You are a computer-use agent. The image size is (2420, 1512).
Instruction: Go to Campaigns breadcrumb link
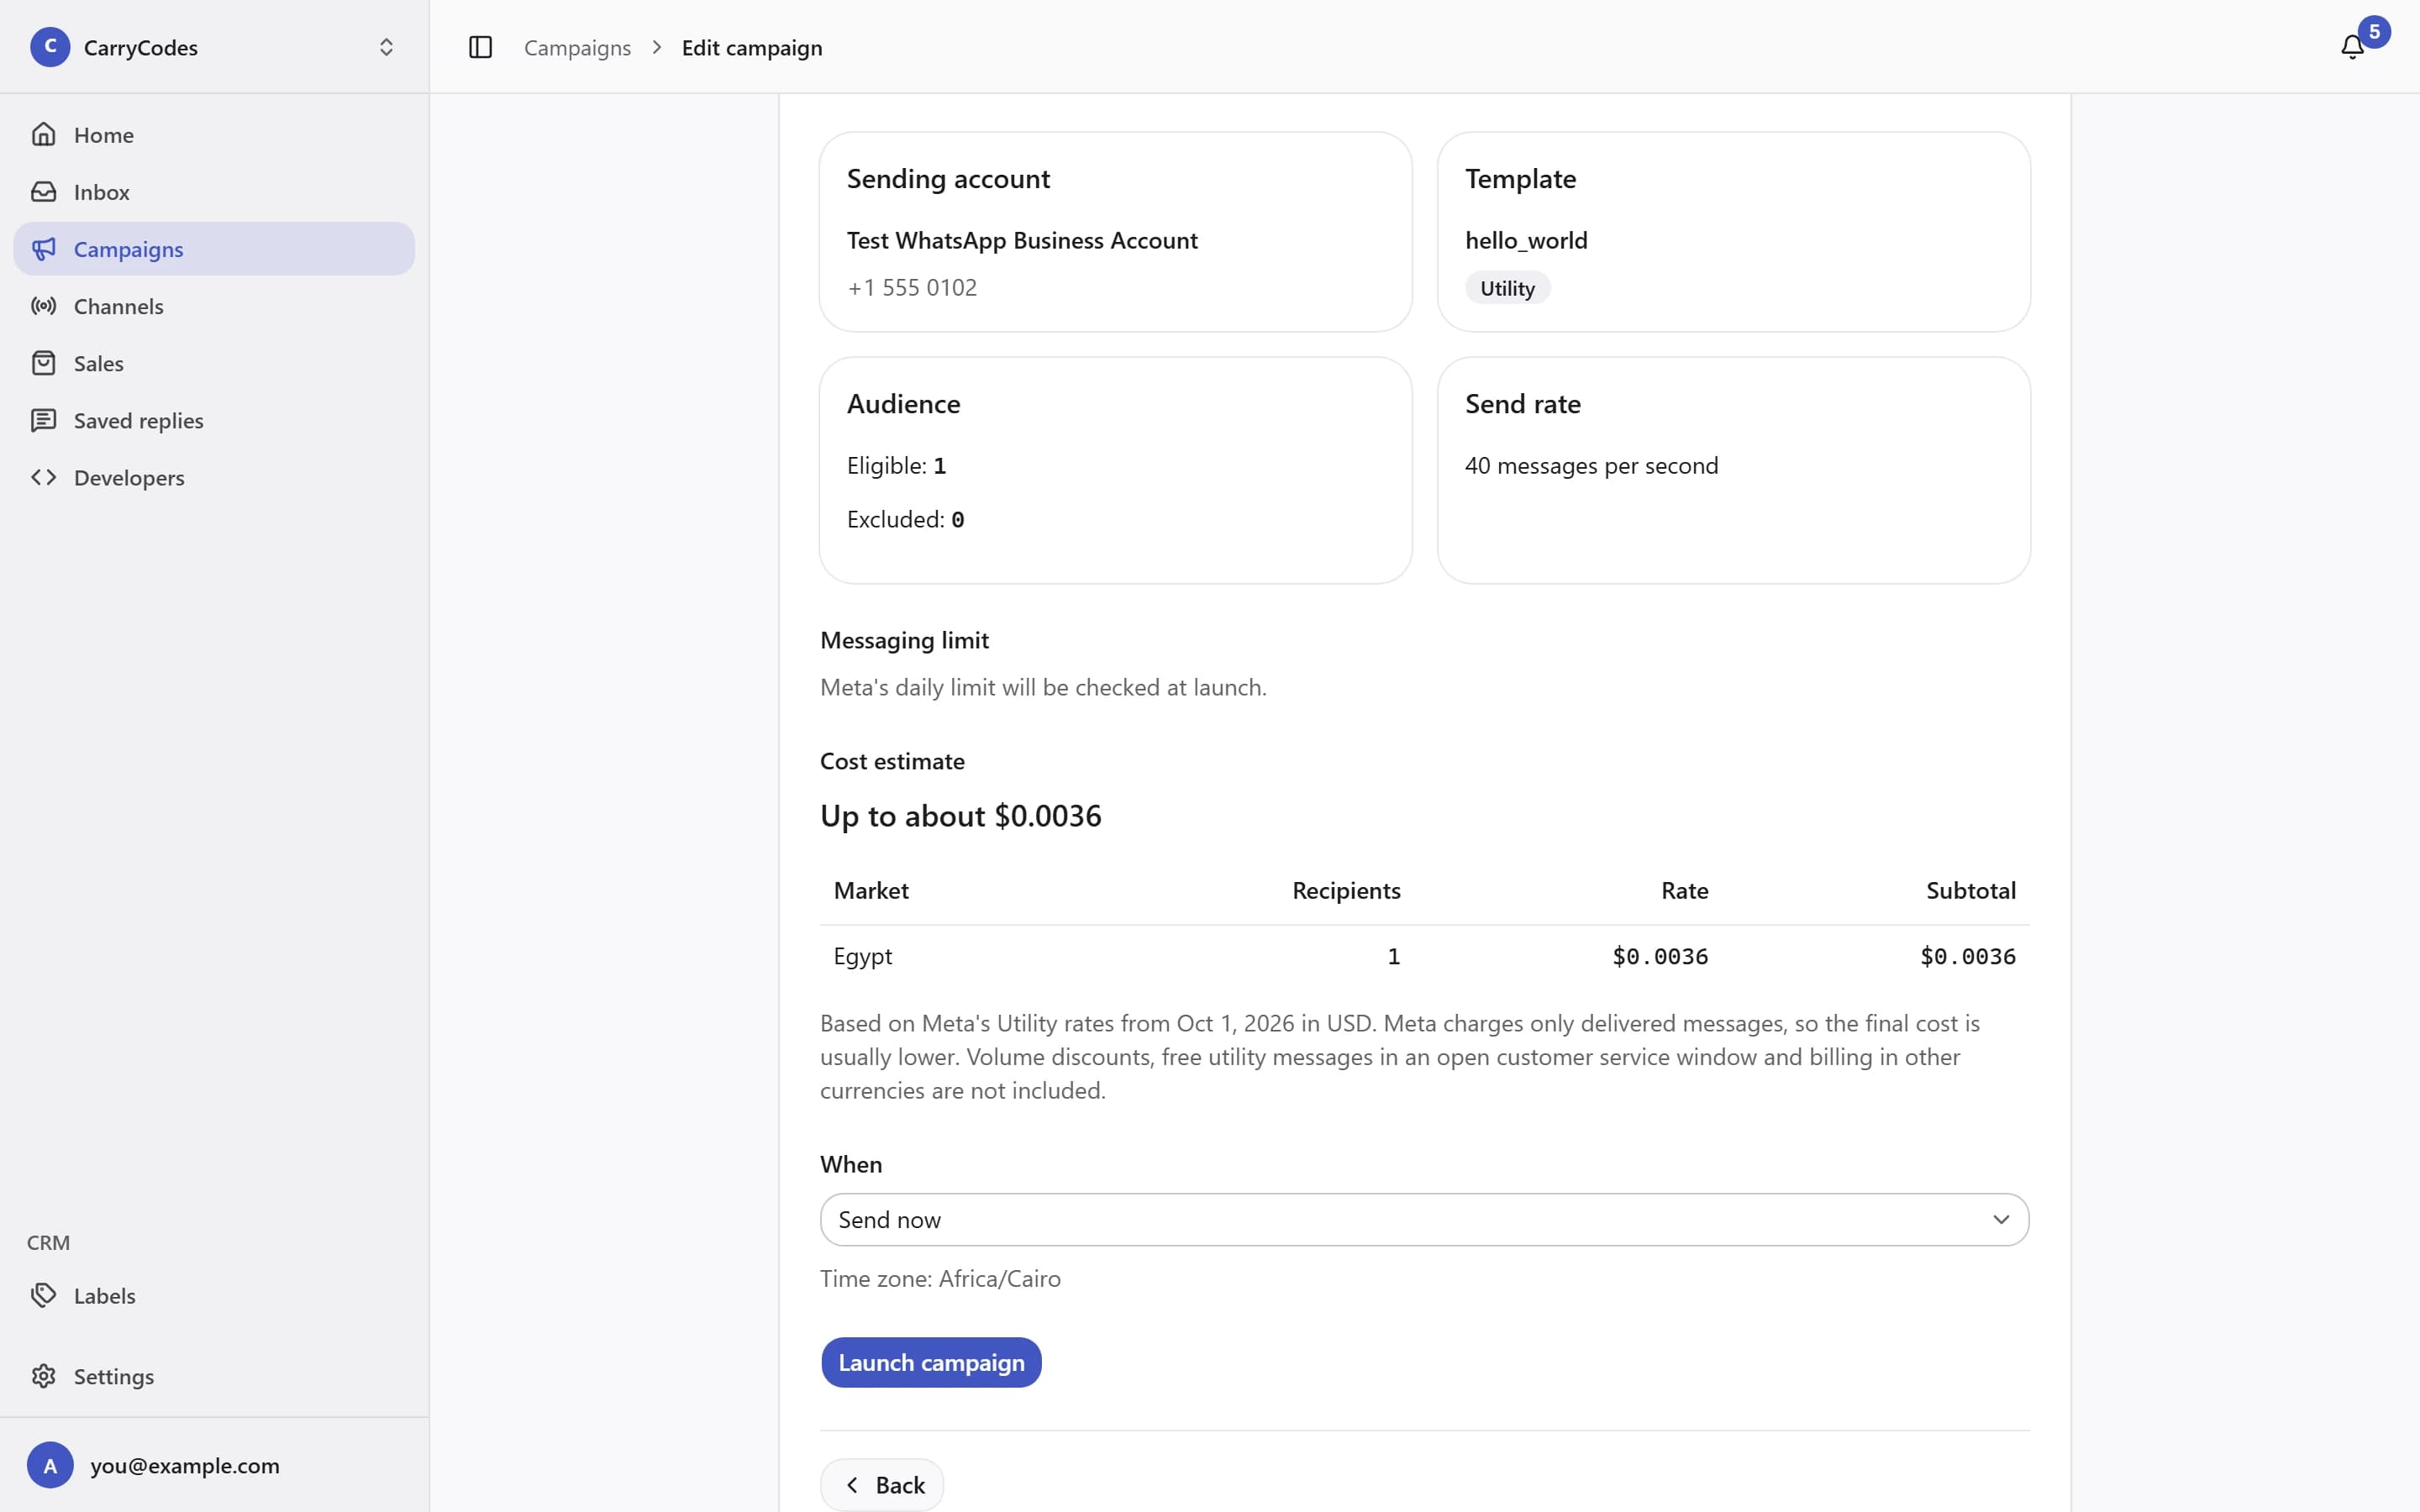pos(577,47)
